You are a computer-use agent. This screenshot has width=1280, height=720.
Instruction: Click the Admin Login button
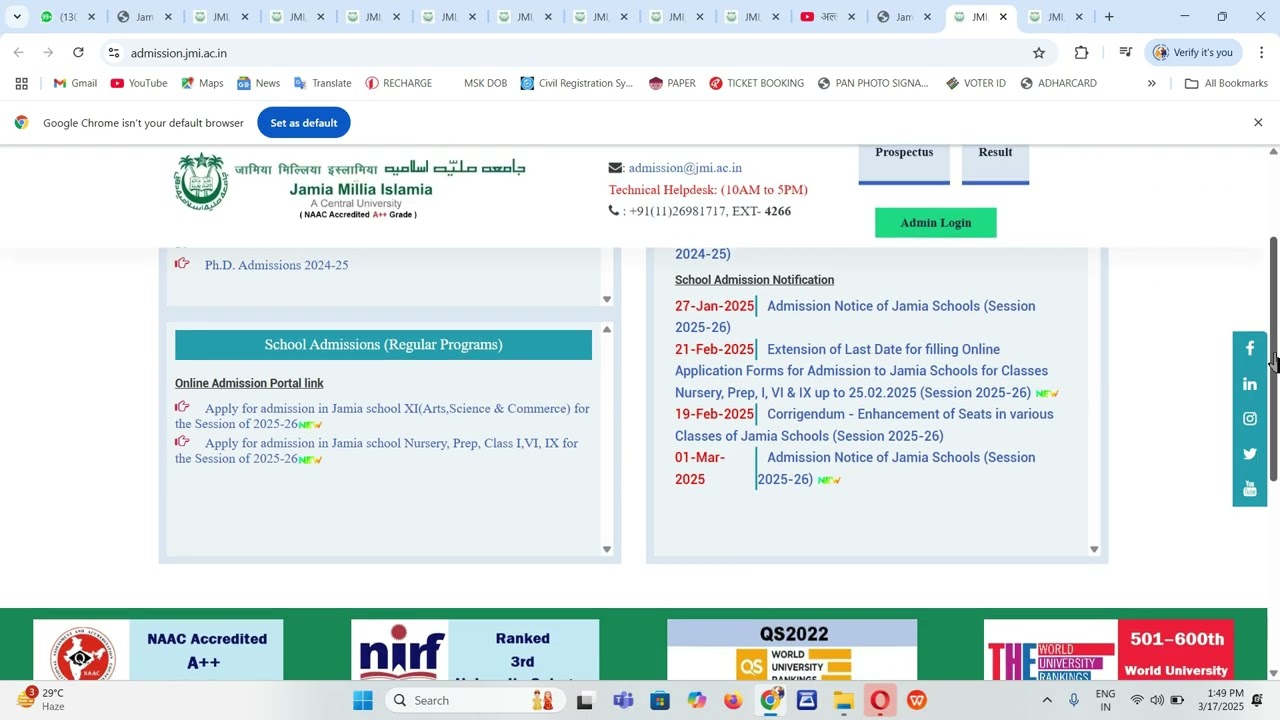pyautogui.click(x=936, y=223)
